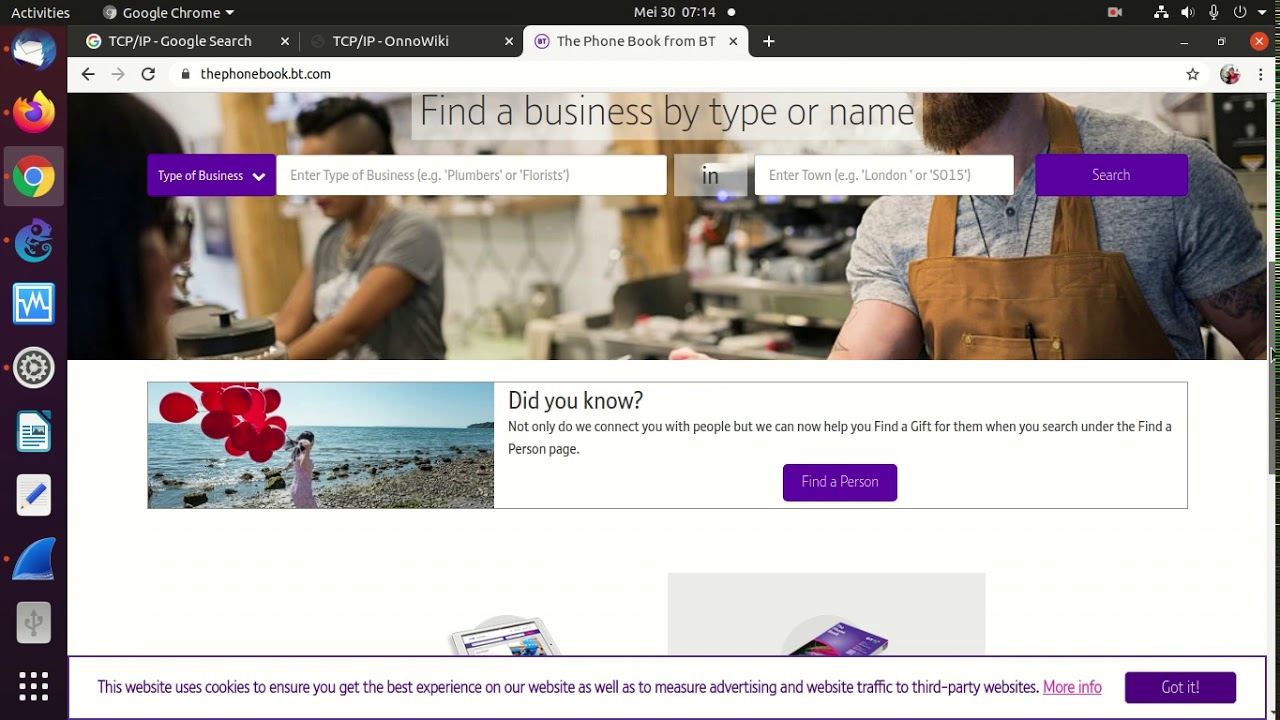Minimize the Chrome window
Viewport: 1280px width, 720px height.
[1184, 41]
